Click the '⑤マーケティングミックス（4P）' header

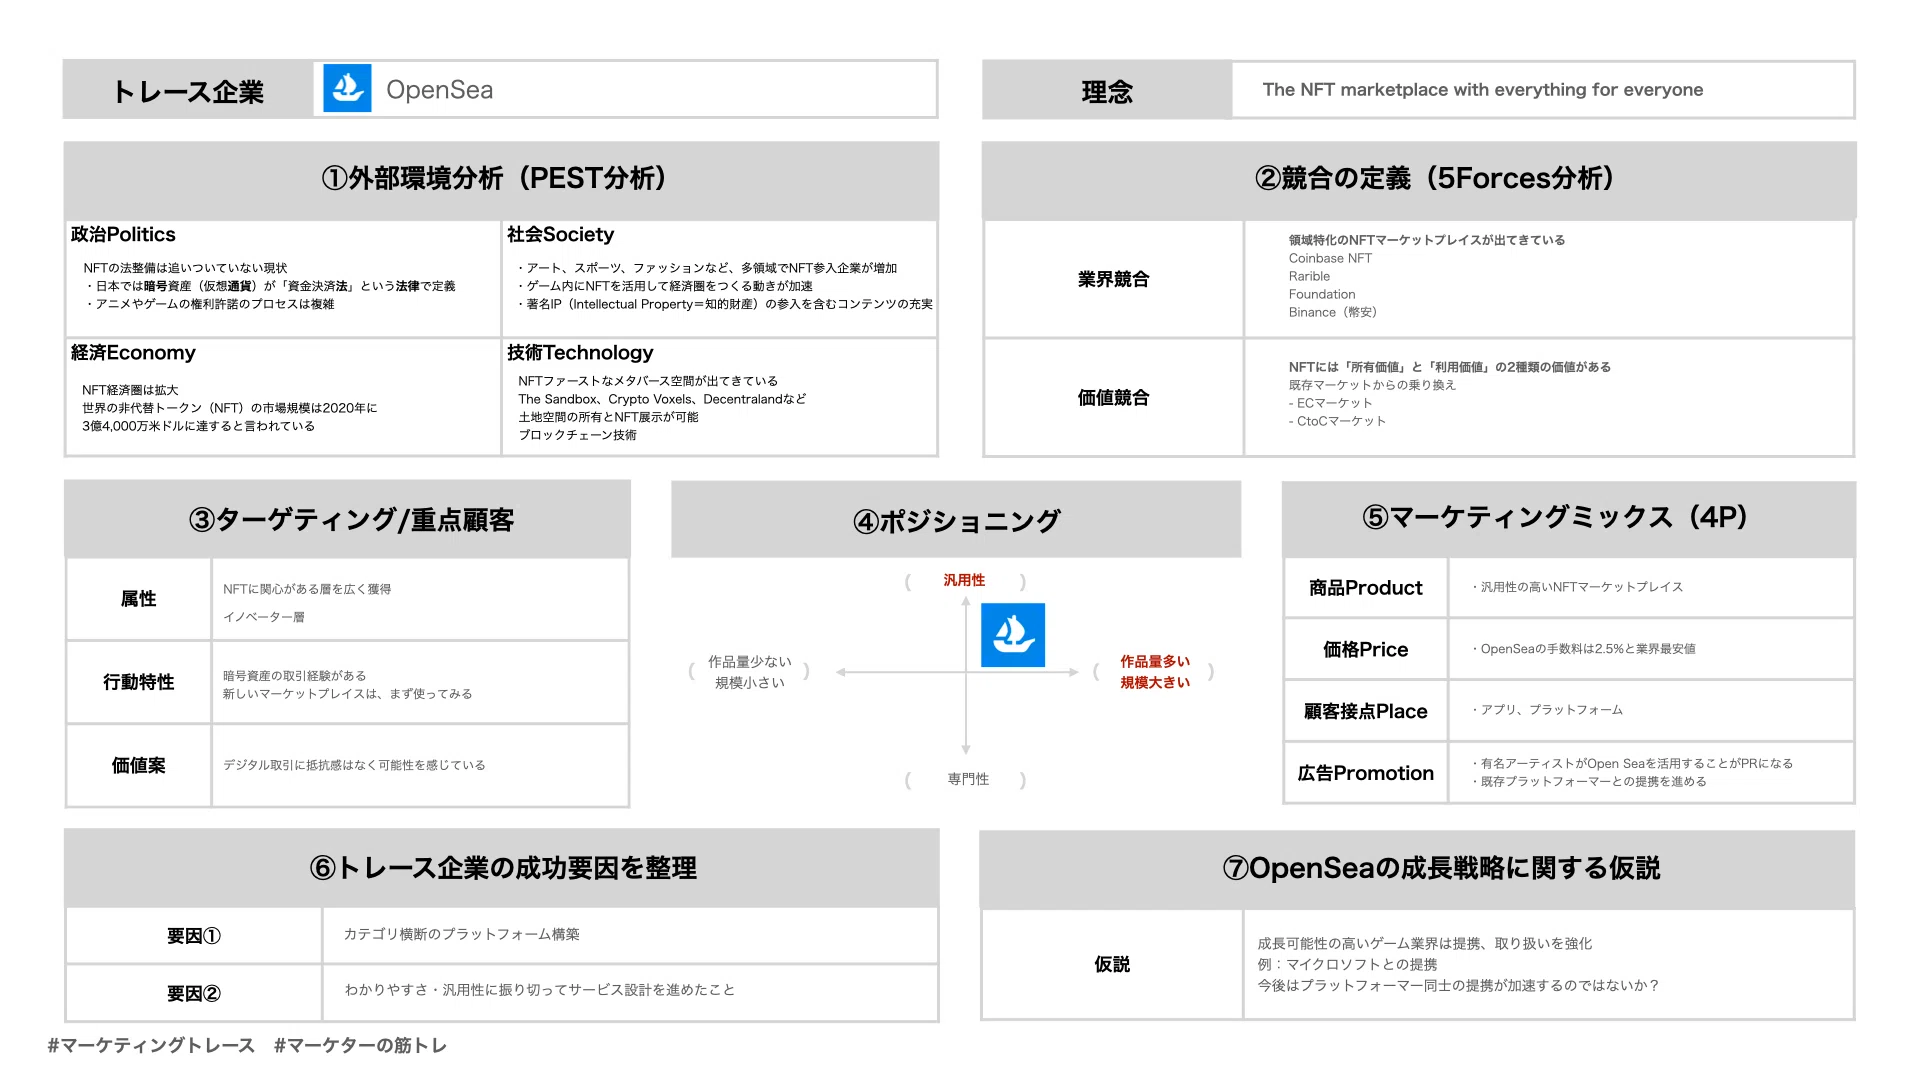click(x=1569, y=519)
